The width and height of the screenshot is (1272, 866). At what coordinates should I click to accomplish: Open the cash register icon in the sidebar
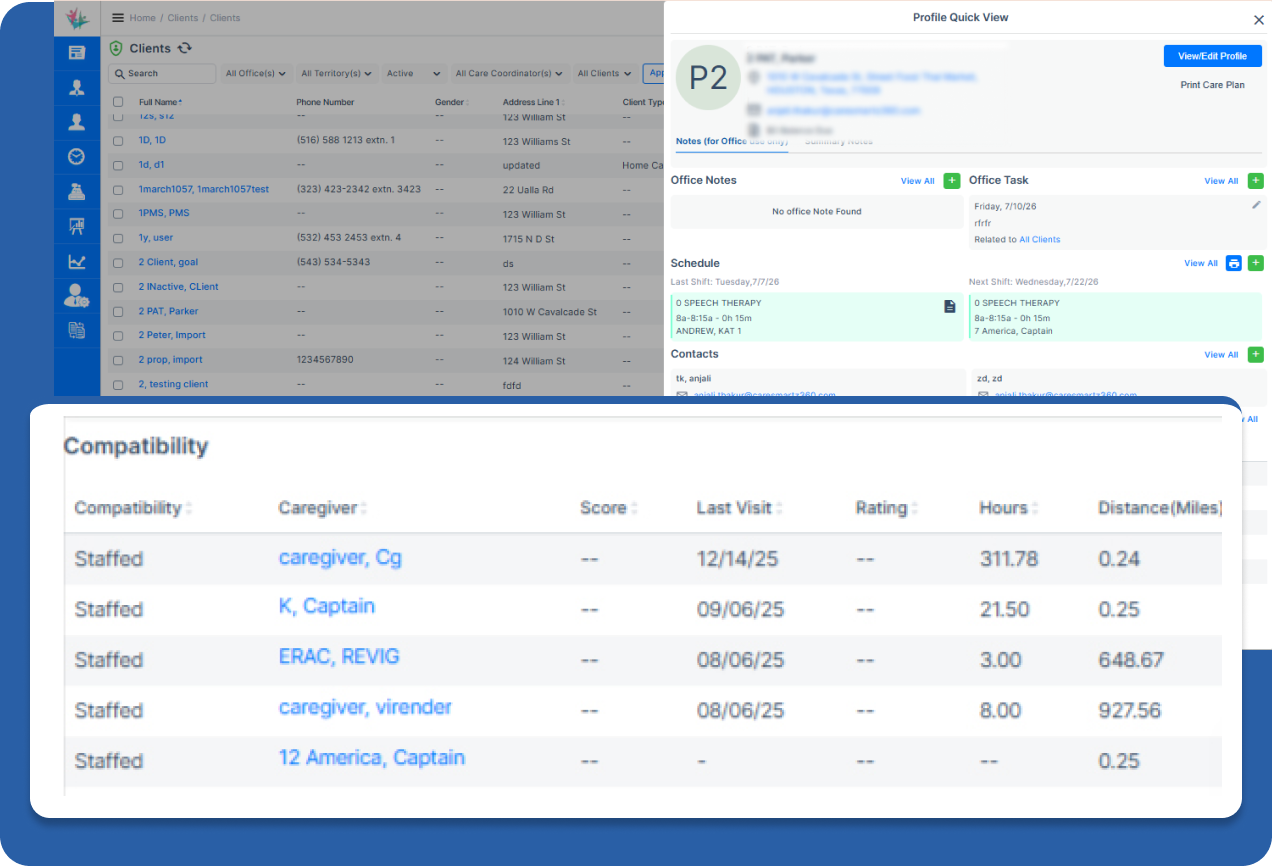tap(77, 191)
